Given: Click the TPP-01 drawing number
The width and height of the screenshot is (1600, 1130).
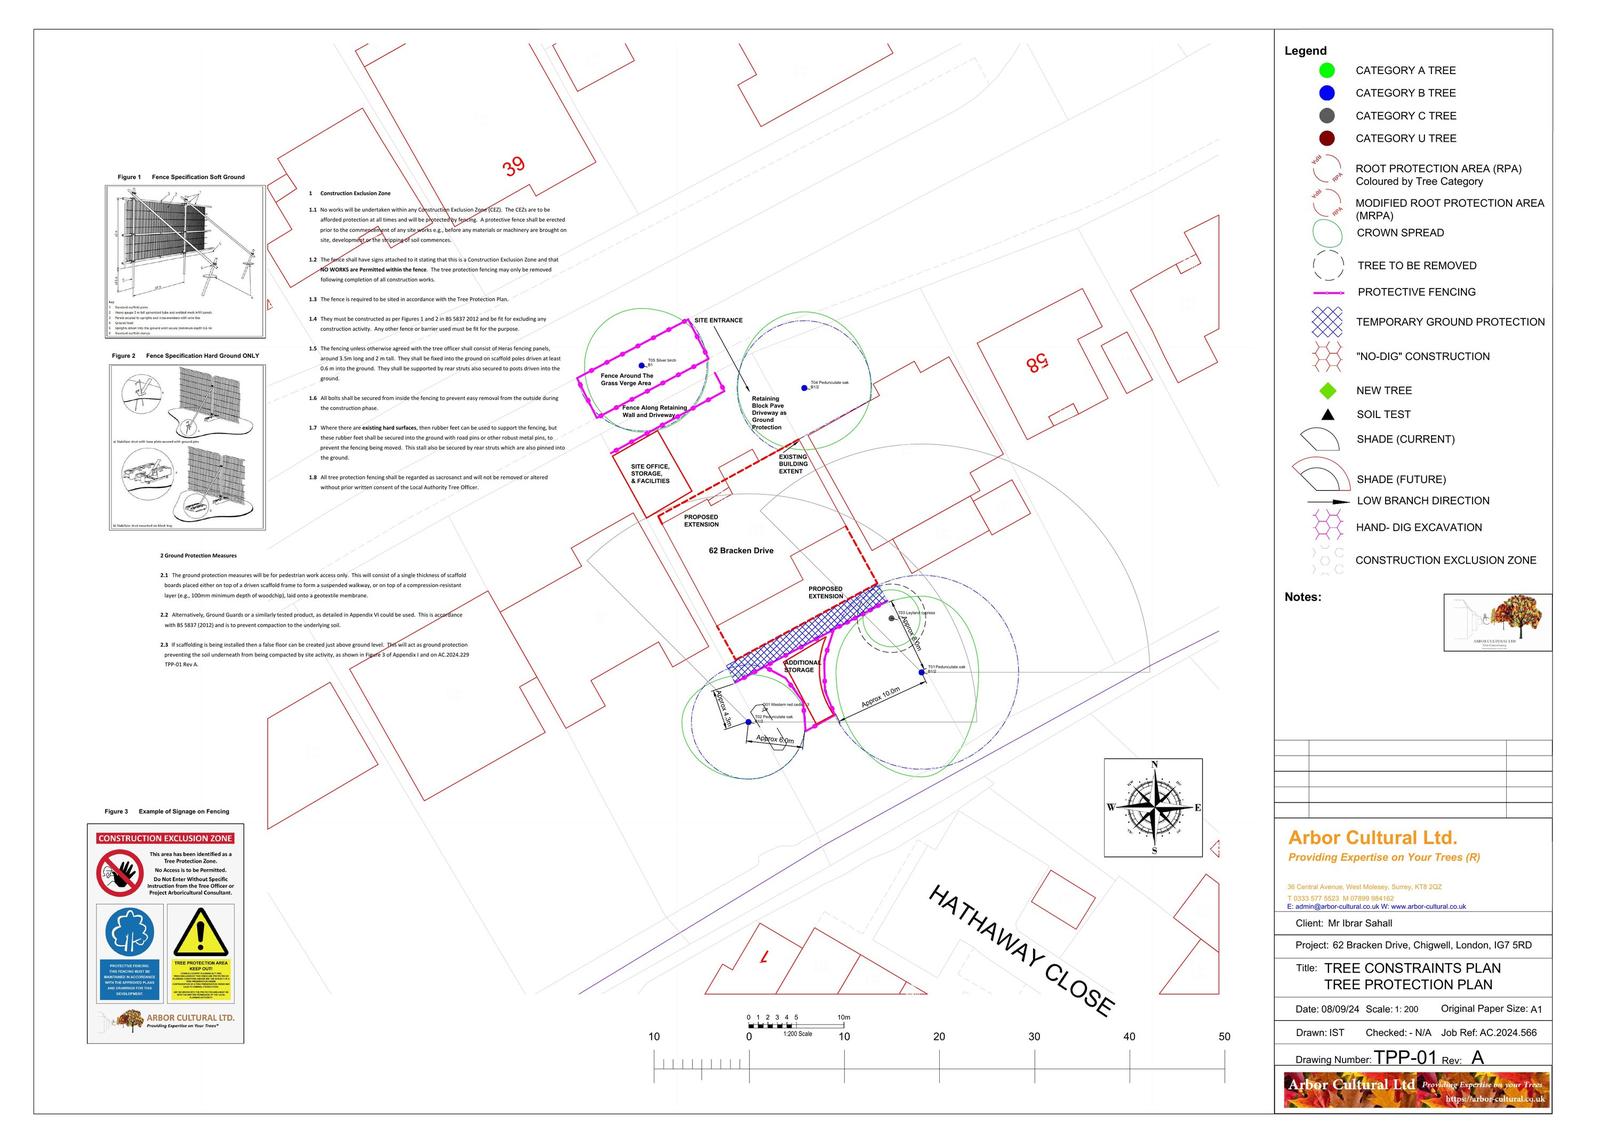Looking at the screenshot, I should pos(1405,1058).
